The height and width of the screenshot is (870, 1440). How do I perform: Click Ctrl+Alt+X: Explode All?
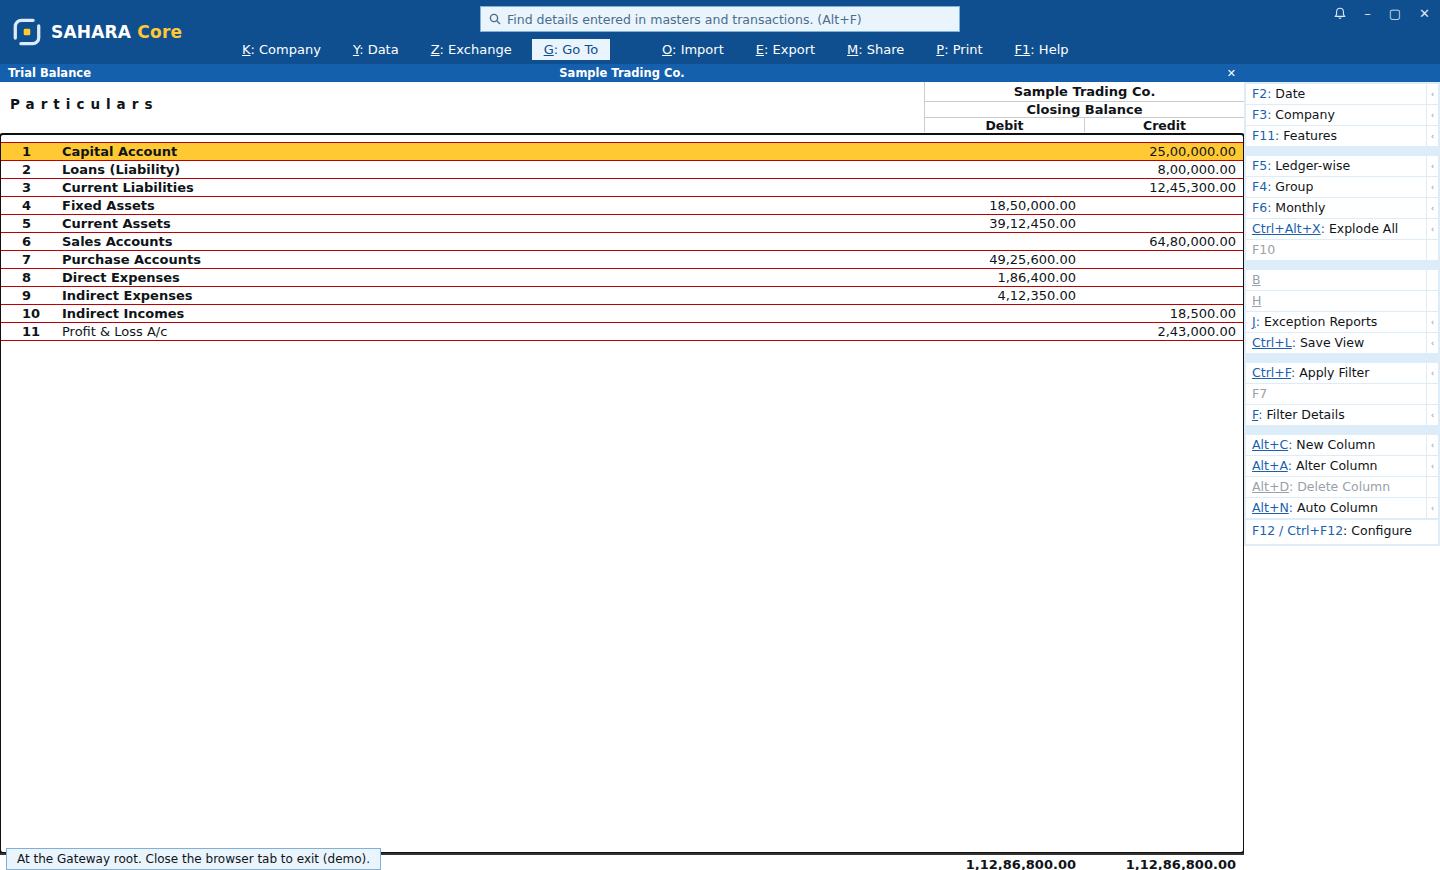click(x=1336, y=229)
